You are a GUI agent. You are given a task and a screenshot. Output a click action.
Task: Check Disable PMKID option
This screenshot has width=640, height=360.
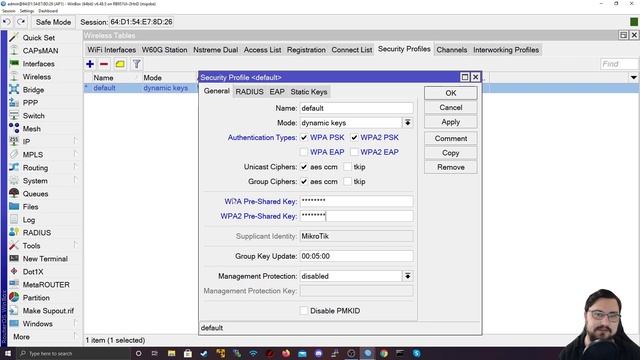click(304, 311)
